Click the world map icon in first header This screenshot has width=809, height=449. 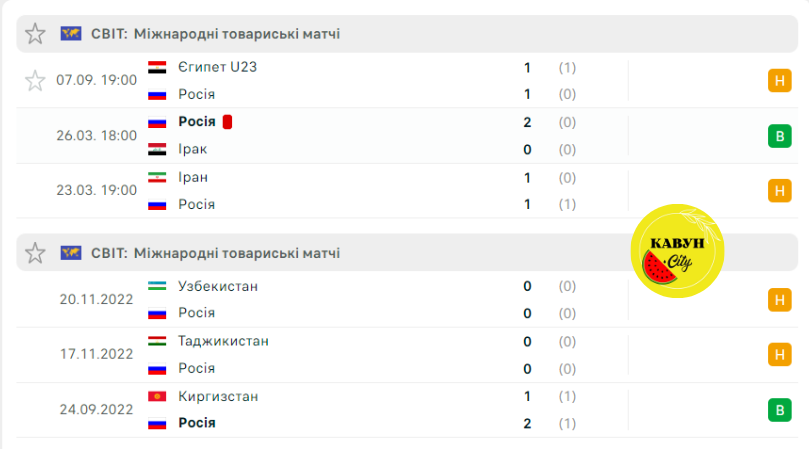[71, 34]
